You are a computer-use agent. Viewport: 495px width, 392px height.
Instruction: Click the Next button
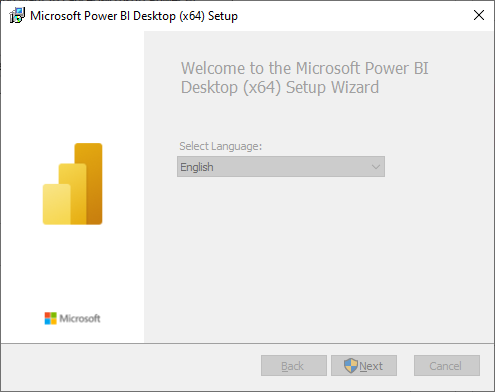click(x=364, y=366)
